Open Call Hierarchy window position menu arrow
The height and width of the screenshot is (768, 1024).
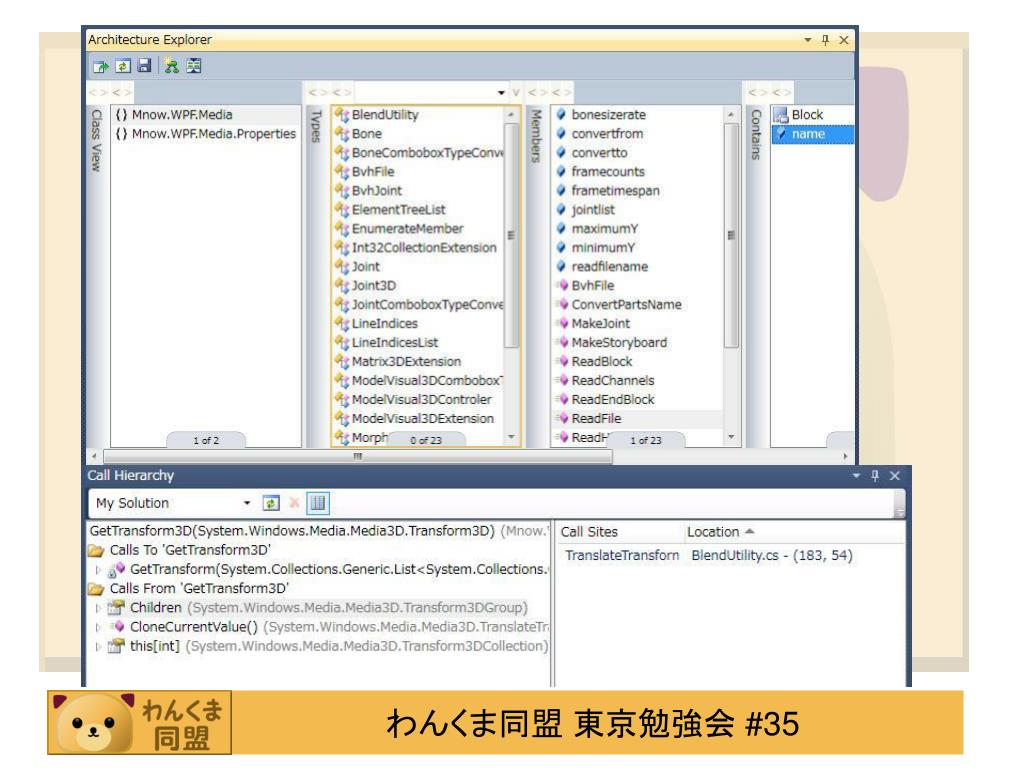[856, 475]
